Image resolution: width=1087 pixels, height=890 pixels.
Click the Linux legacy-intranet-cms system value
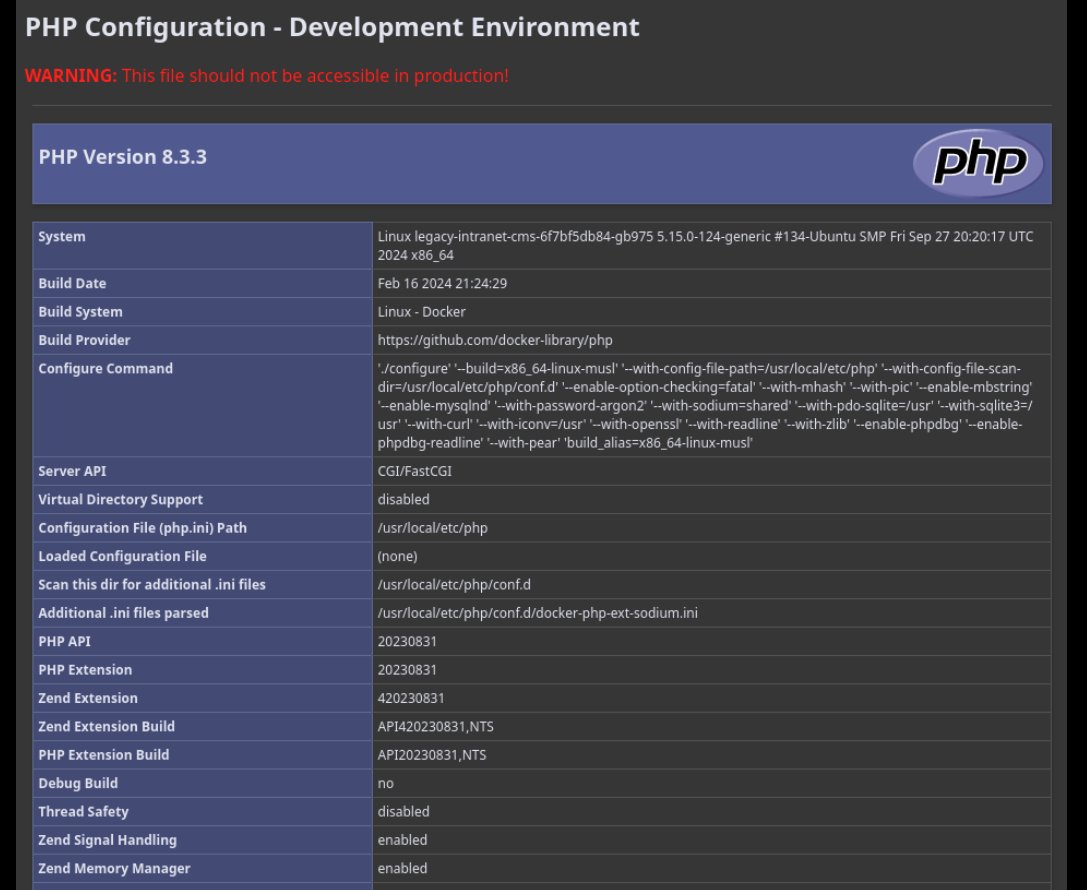click(x=704, y=245)
